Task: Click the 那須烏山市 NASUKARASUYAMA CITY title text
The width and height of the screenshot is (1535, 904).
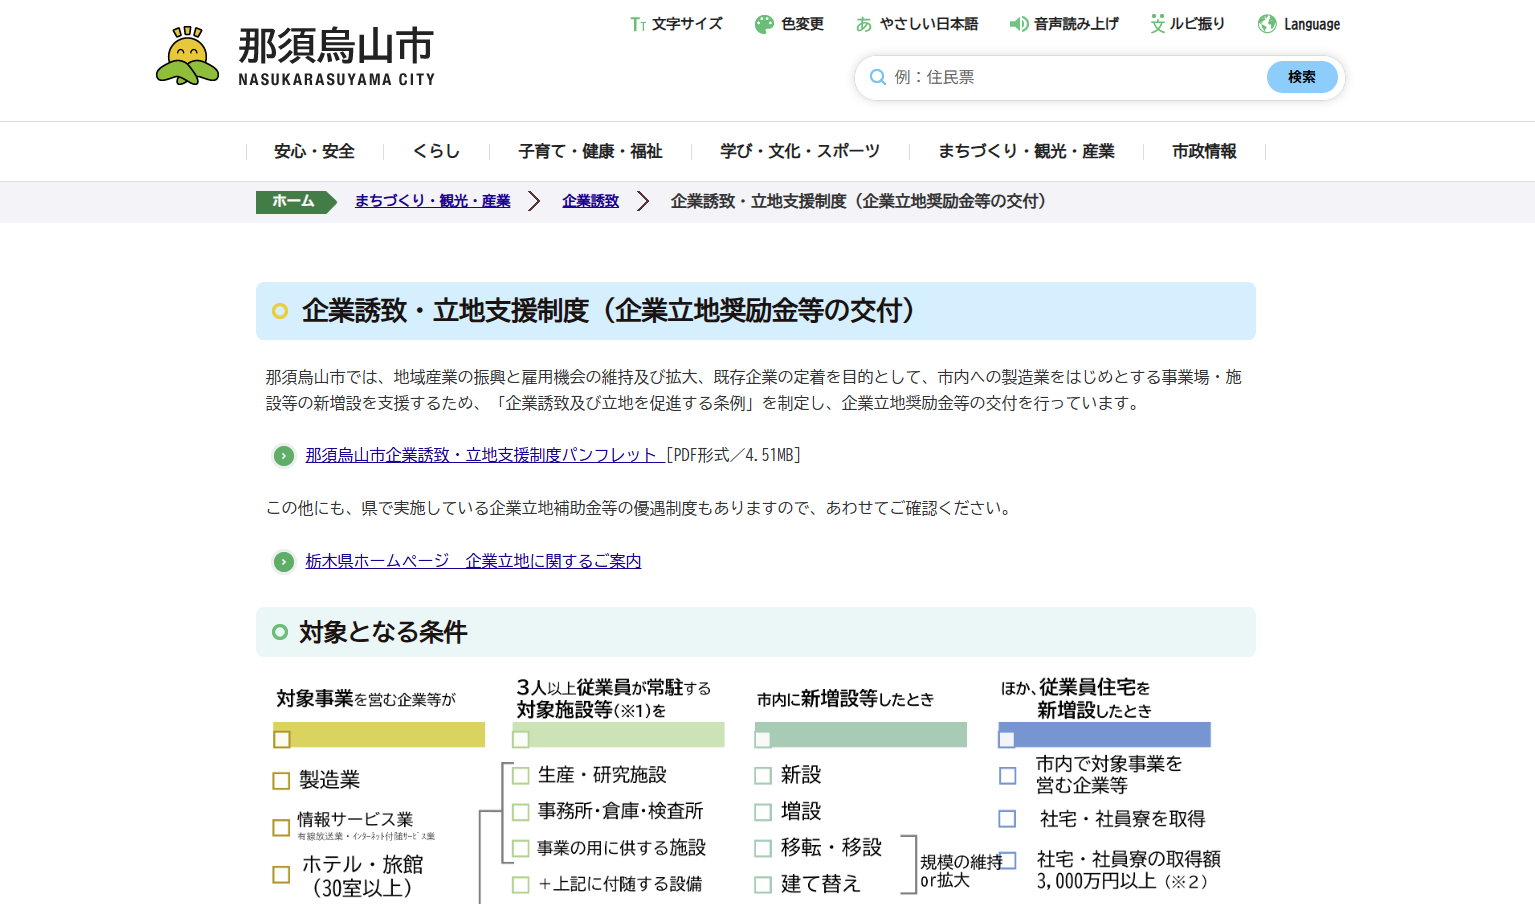Action: click(336, 57)
